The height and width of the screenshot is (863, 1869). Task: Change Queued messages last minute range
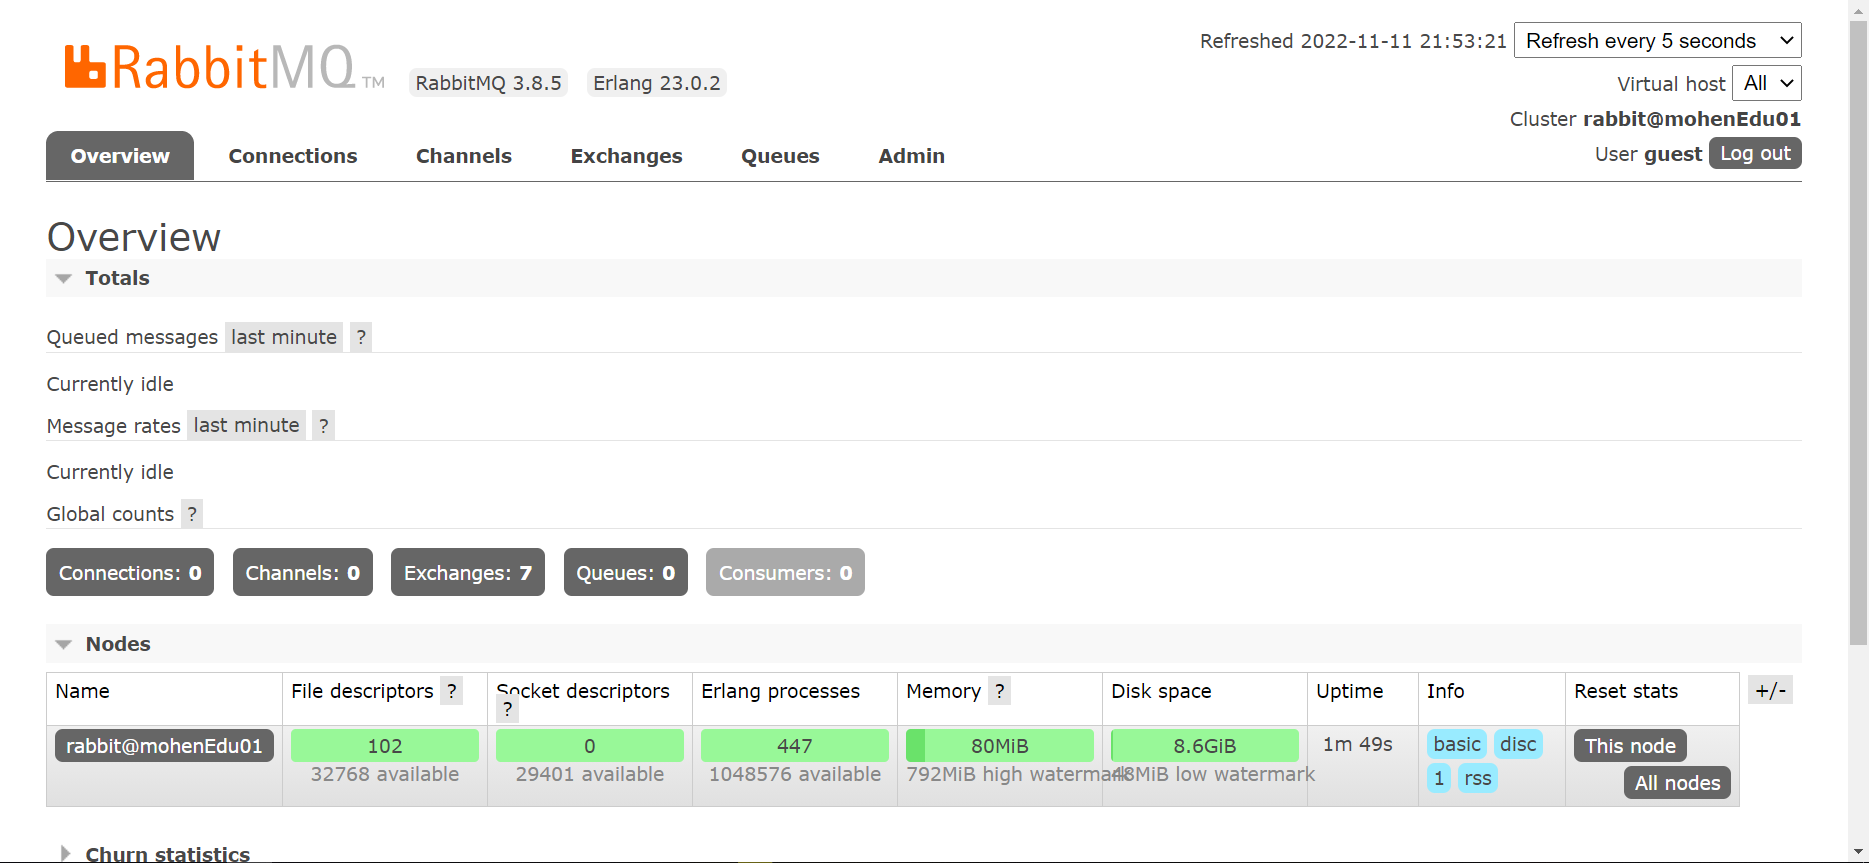click(284, 337)
